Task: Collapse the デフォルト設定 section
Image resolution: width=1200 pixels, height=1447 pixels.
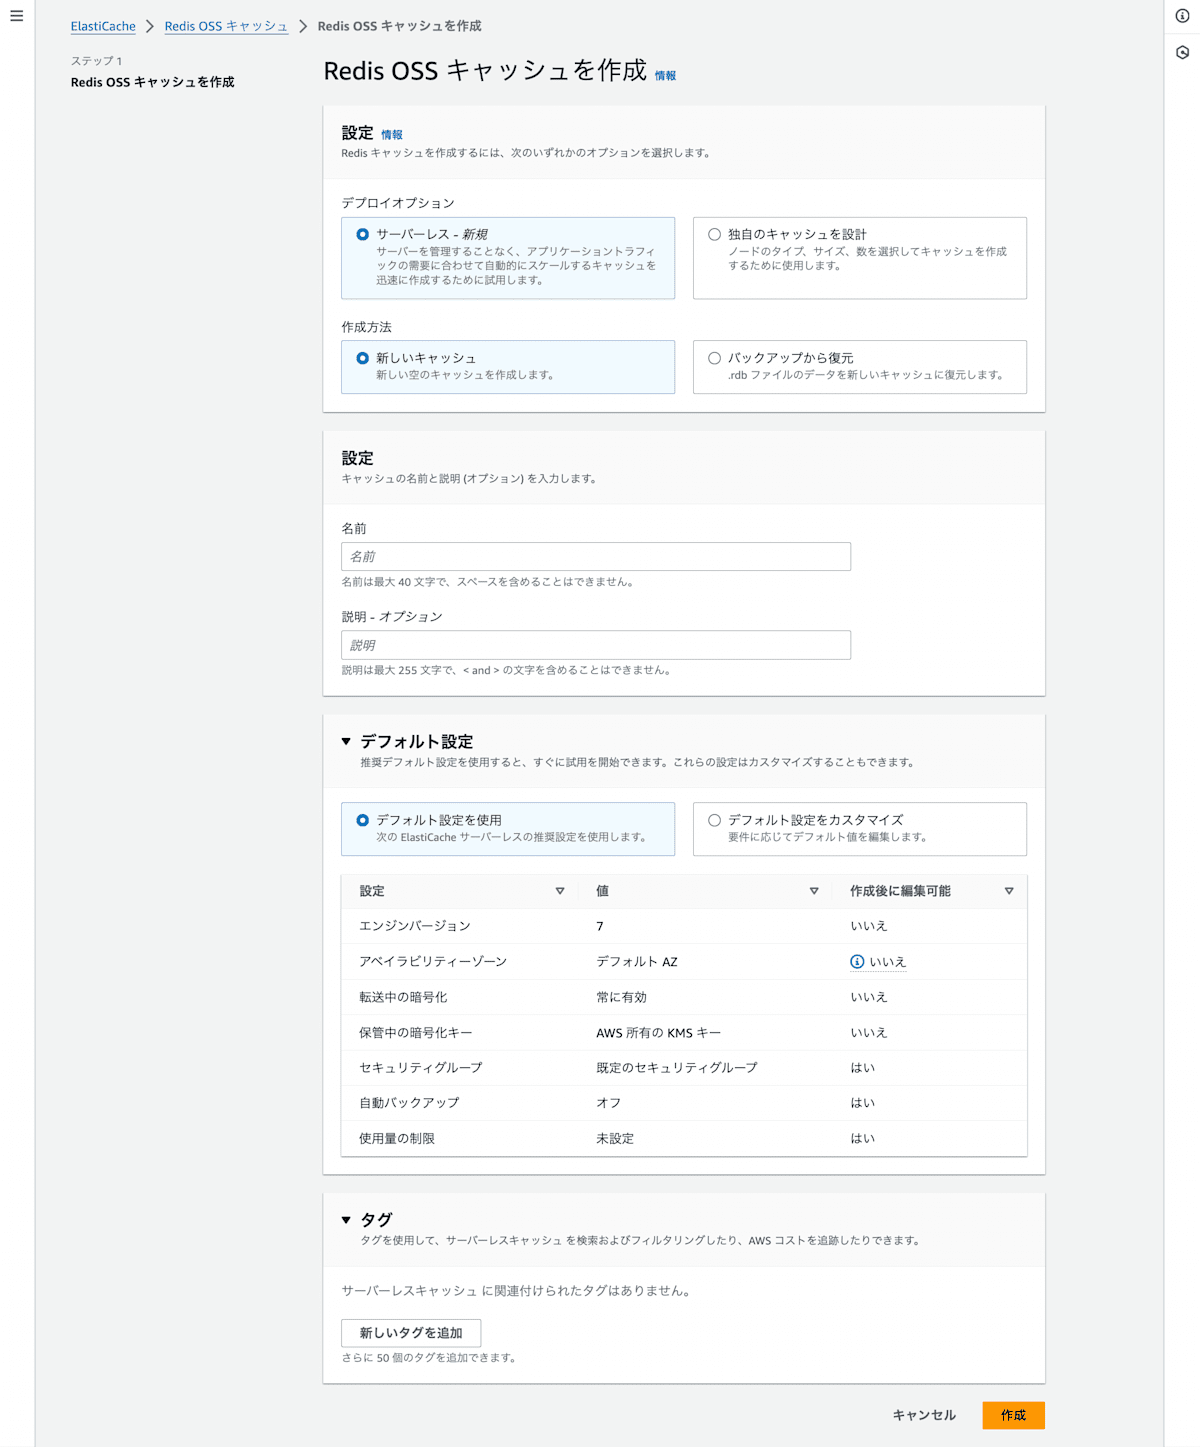Action: [346, 742]
